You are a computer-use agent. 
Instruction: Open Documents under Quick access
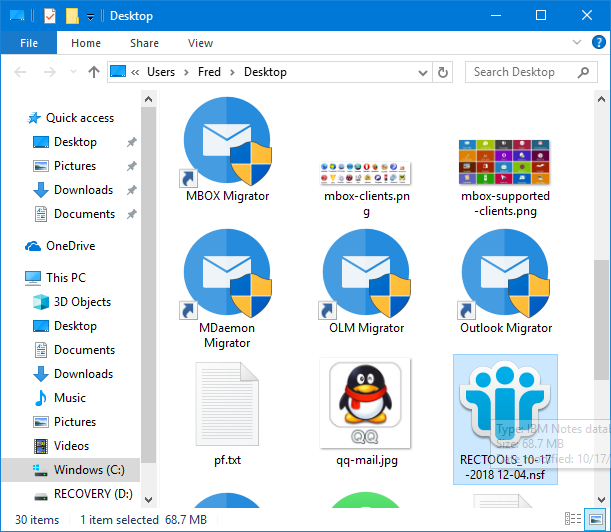(85, 214)
